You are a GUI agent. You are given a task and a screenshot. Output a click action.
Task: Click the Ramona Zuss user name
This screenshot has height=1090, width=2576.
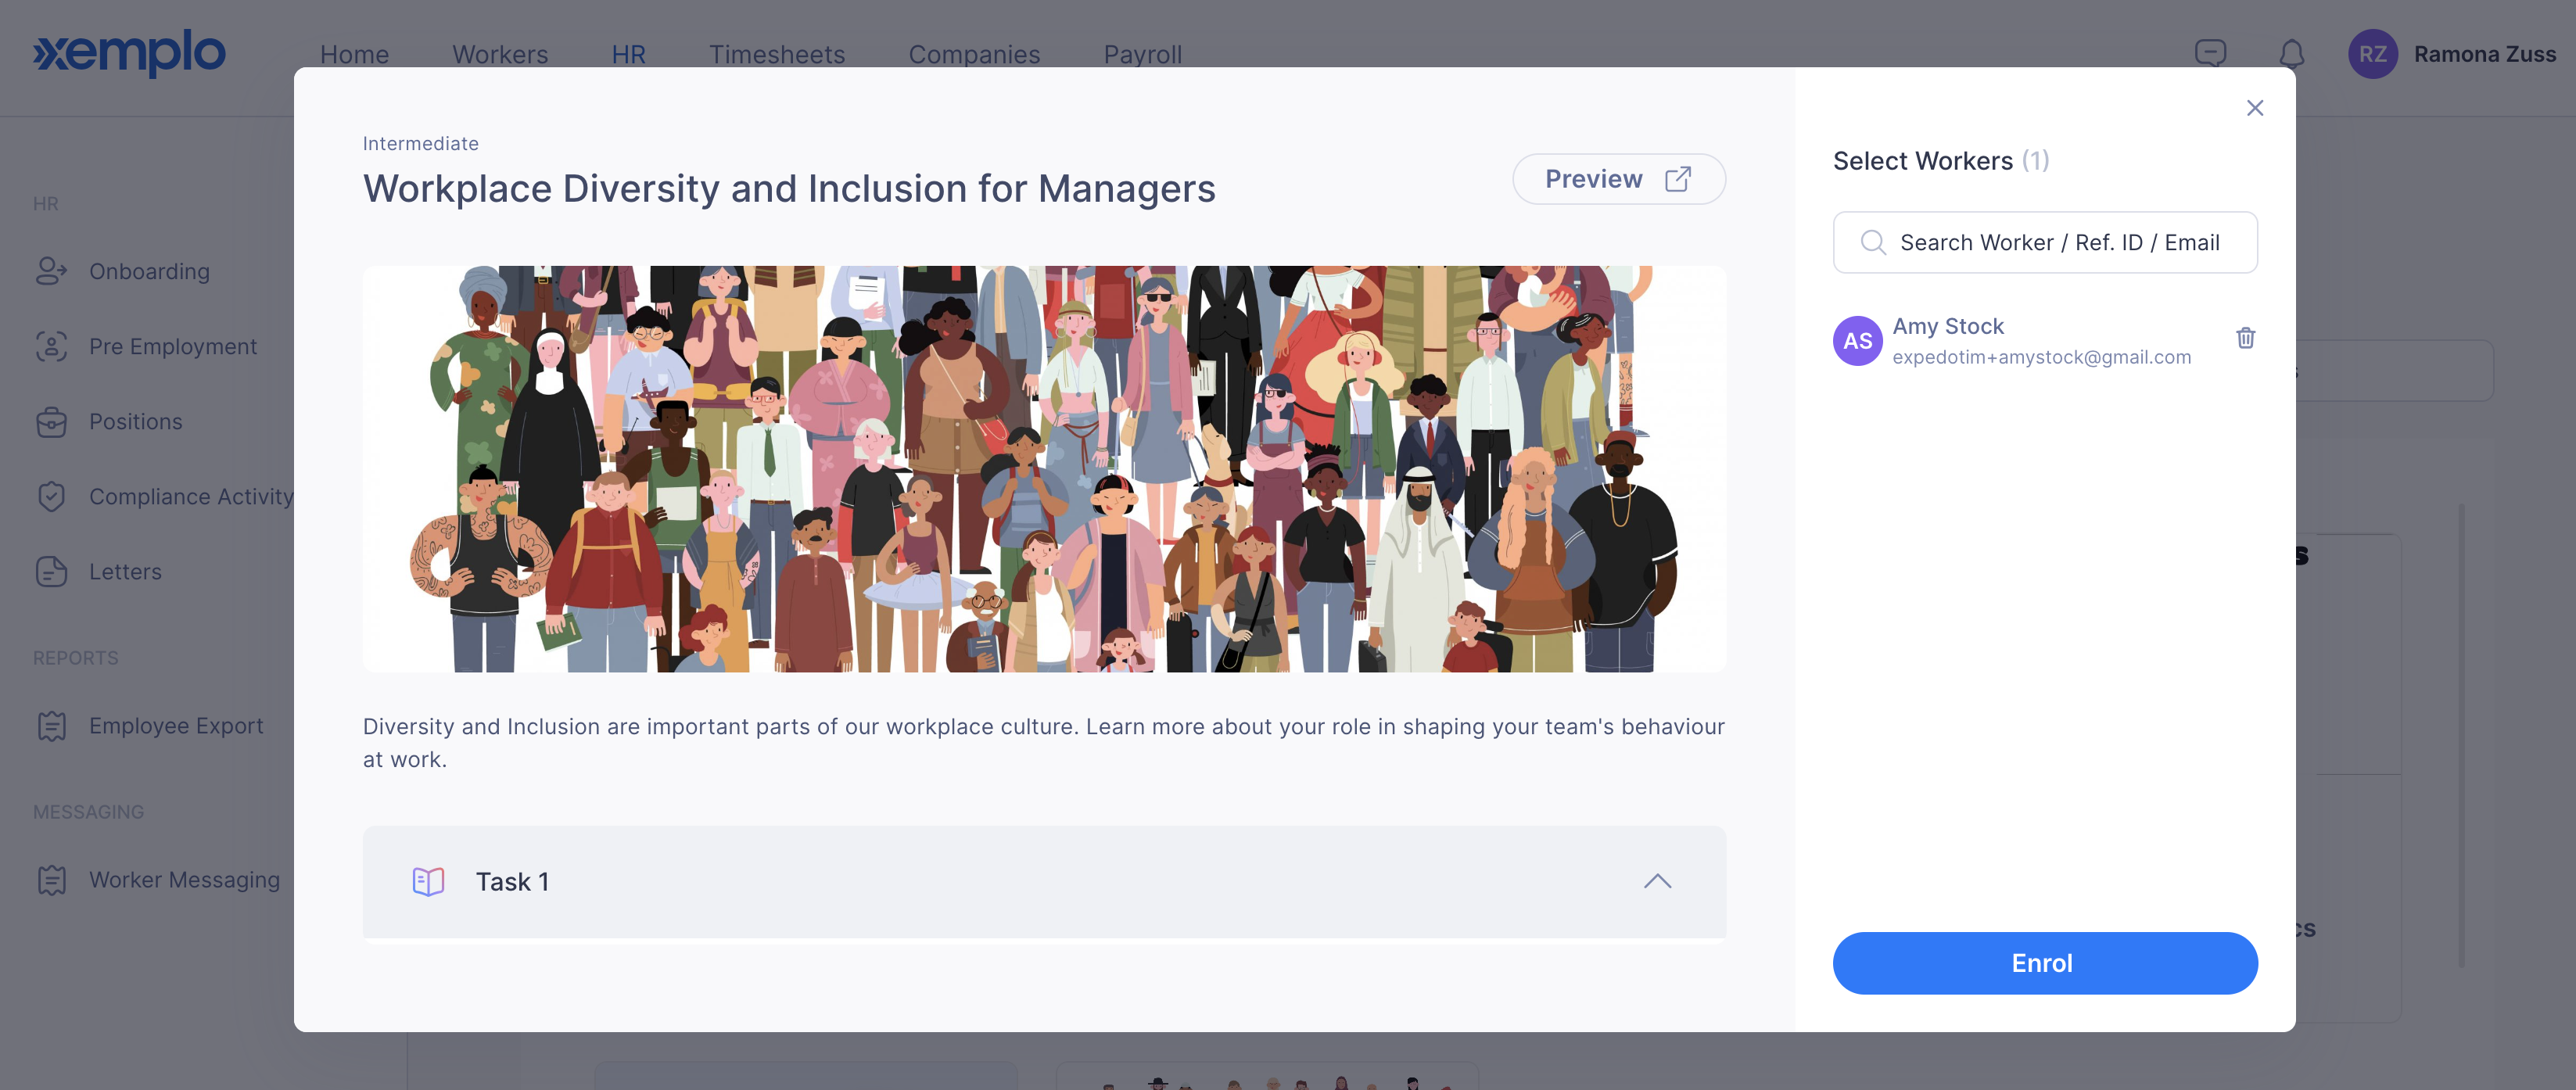coord(2484,54)
